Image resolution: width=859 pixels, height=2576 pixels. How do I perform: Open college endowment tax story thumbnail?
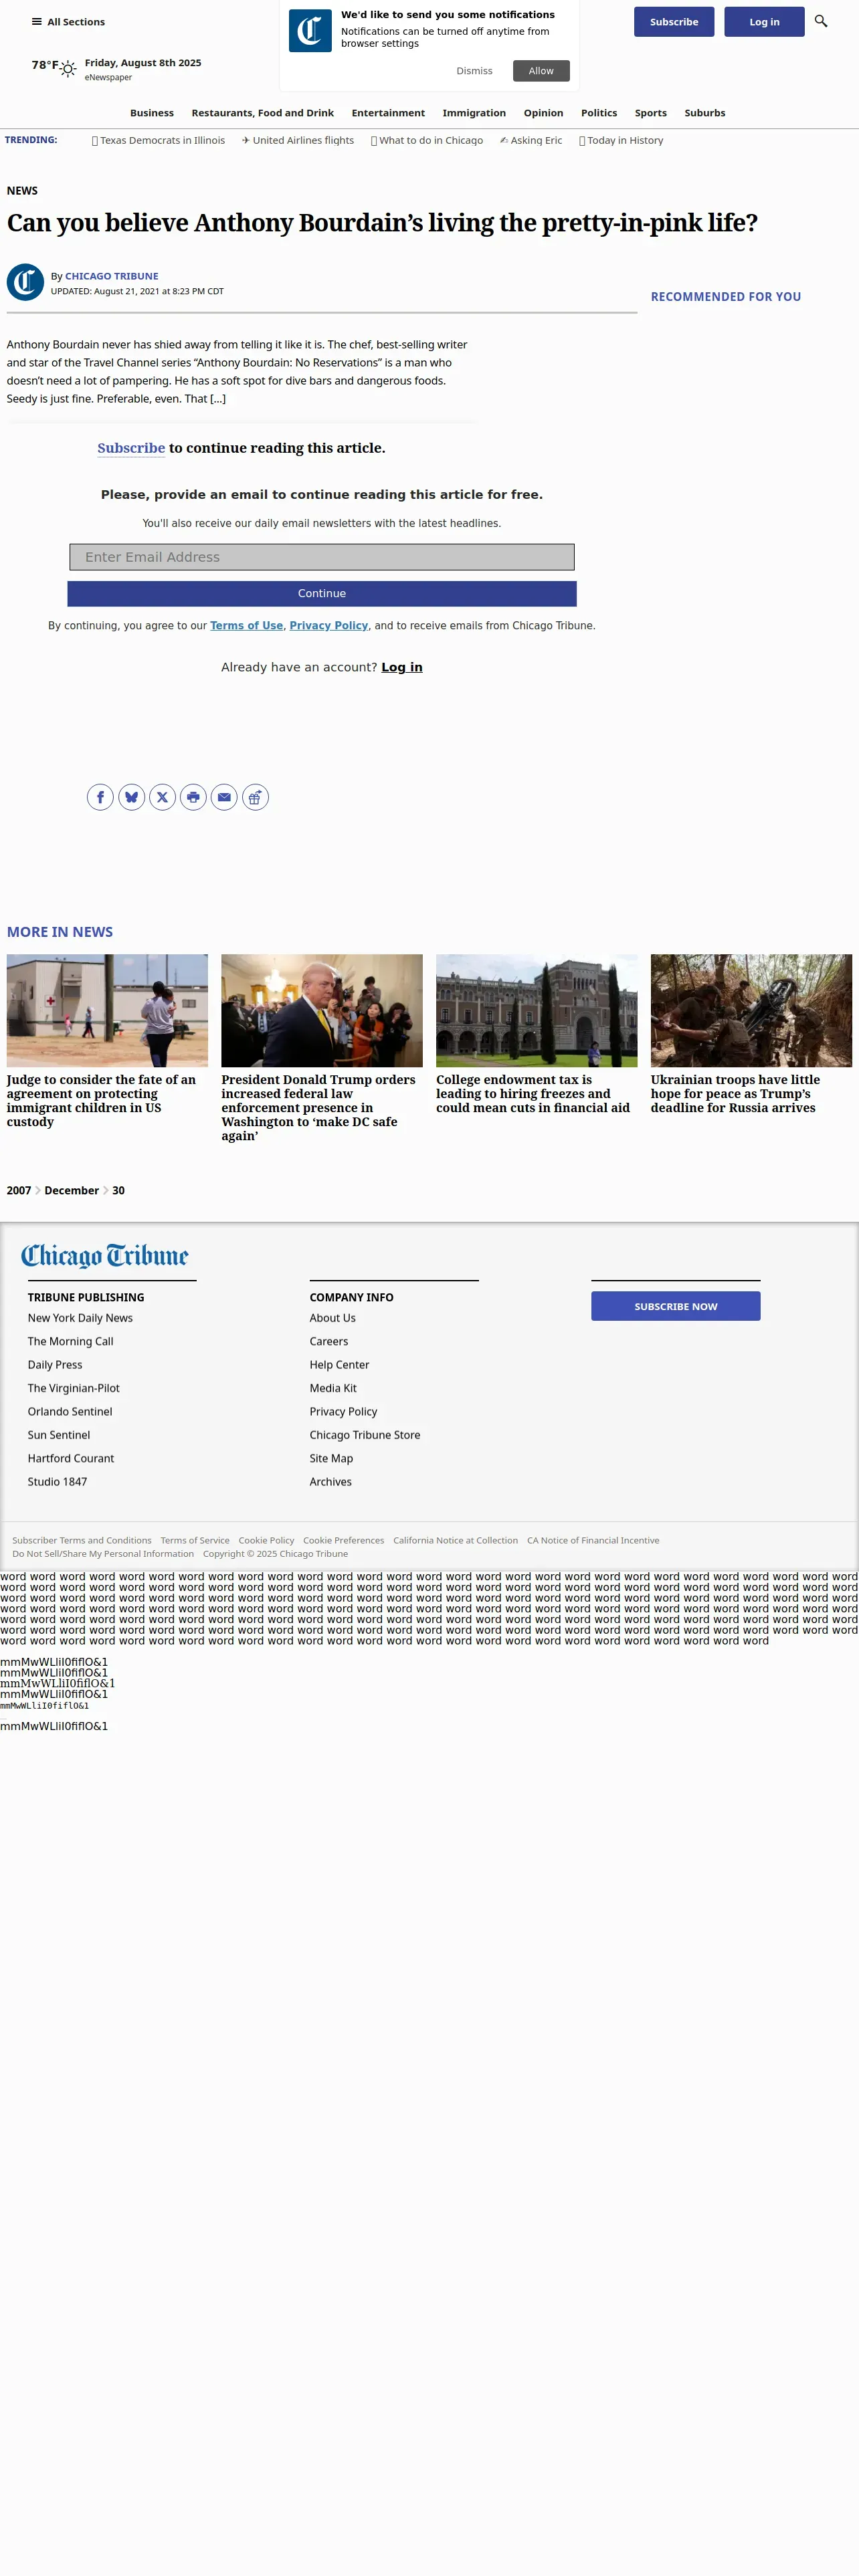click(x=536, y=1010)
